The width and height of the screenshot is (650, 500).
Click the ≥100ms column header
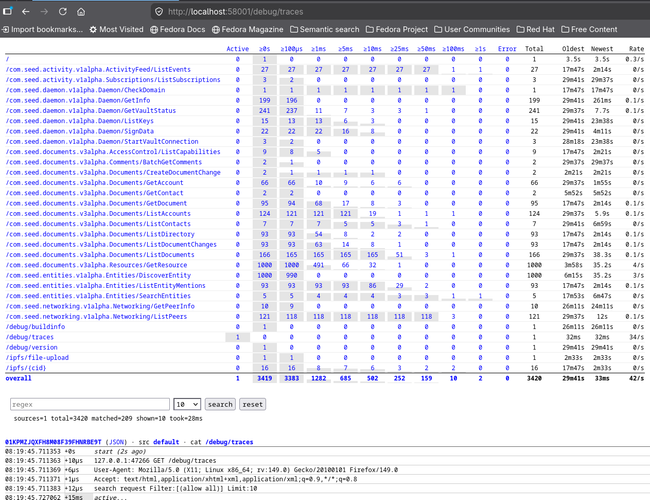(x=452, y=48)
